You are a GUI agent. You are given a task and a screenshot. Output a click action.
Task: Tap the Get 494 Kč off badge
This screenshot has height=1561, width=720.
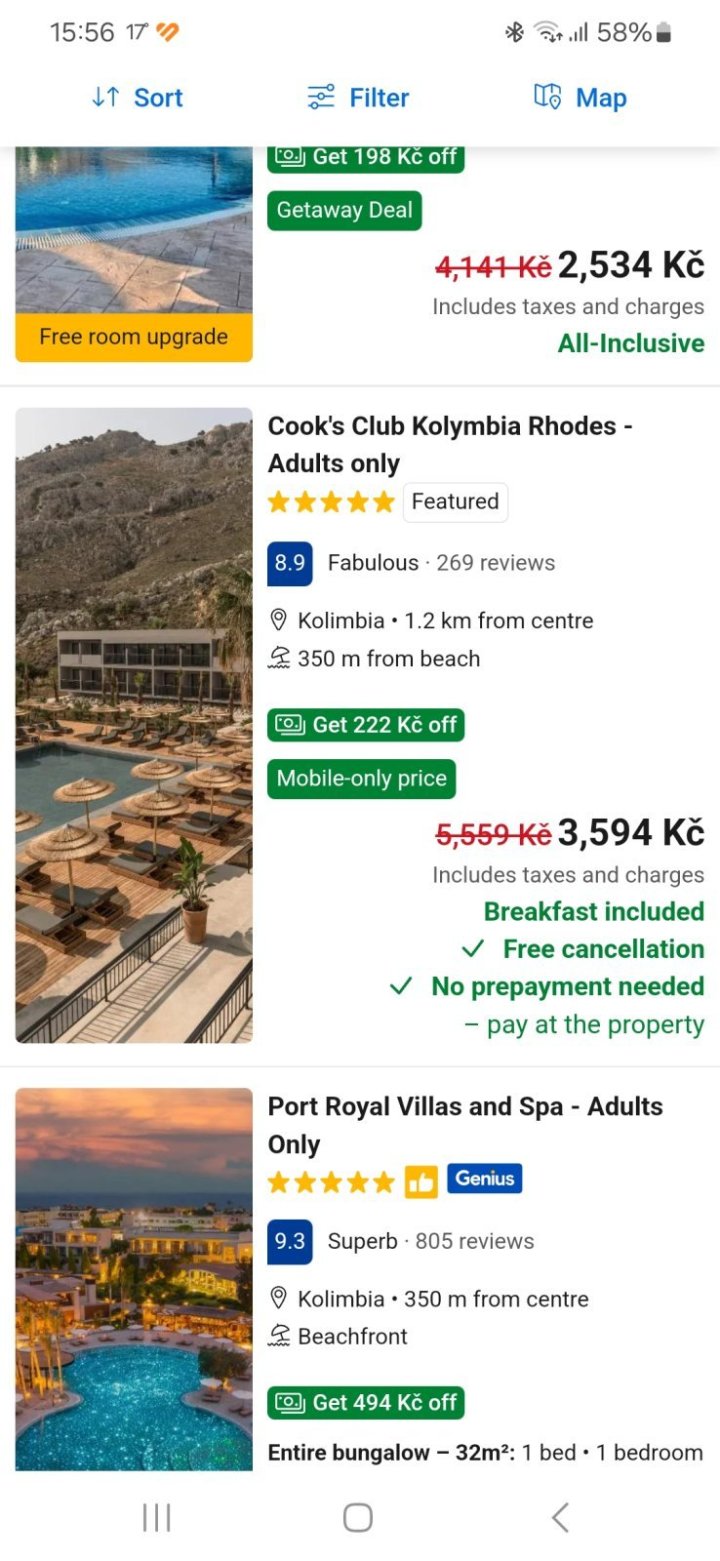pos(366,1403)
